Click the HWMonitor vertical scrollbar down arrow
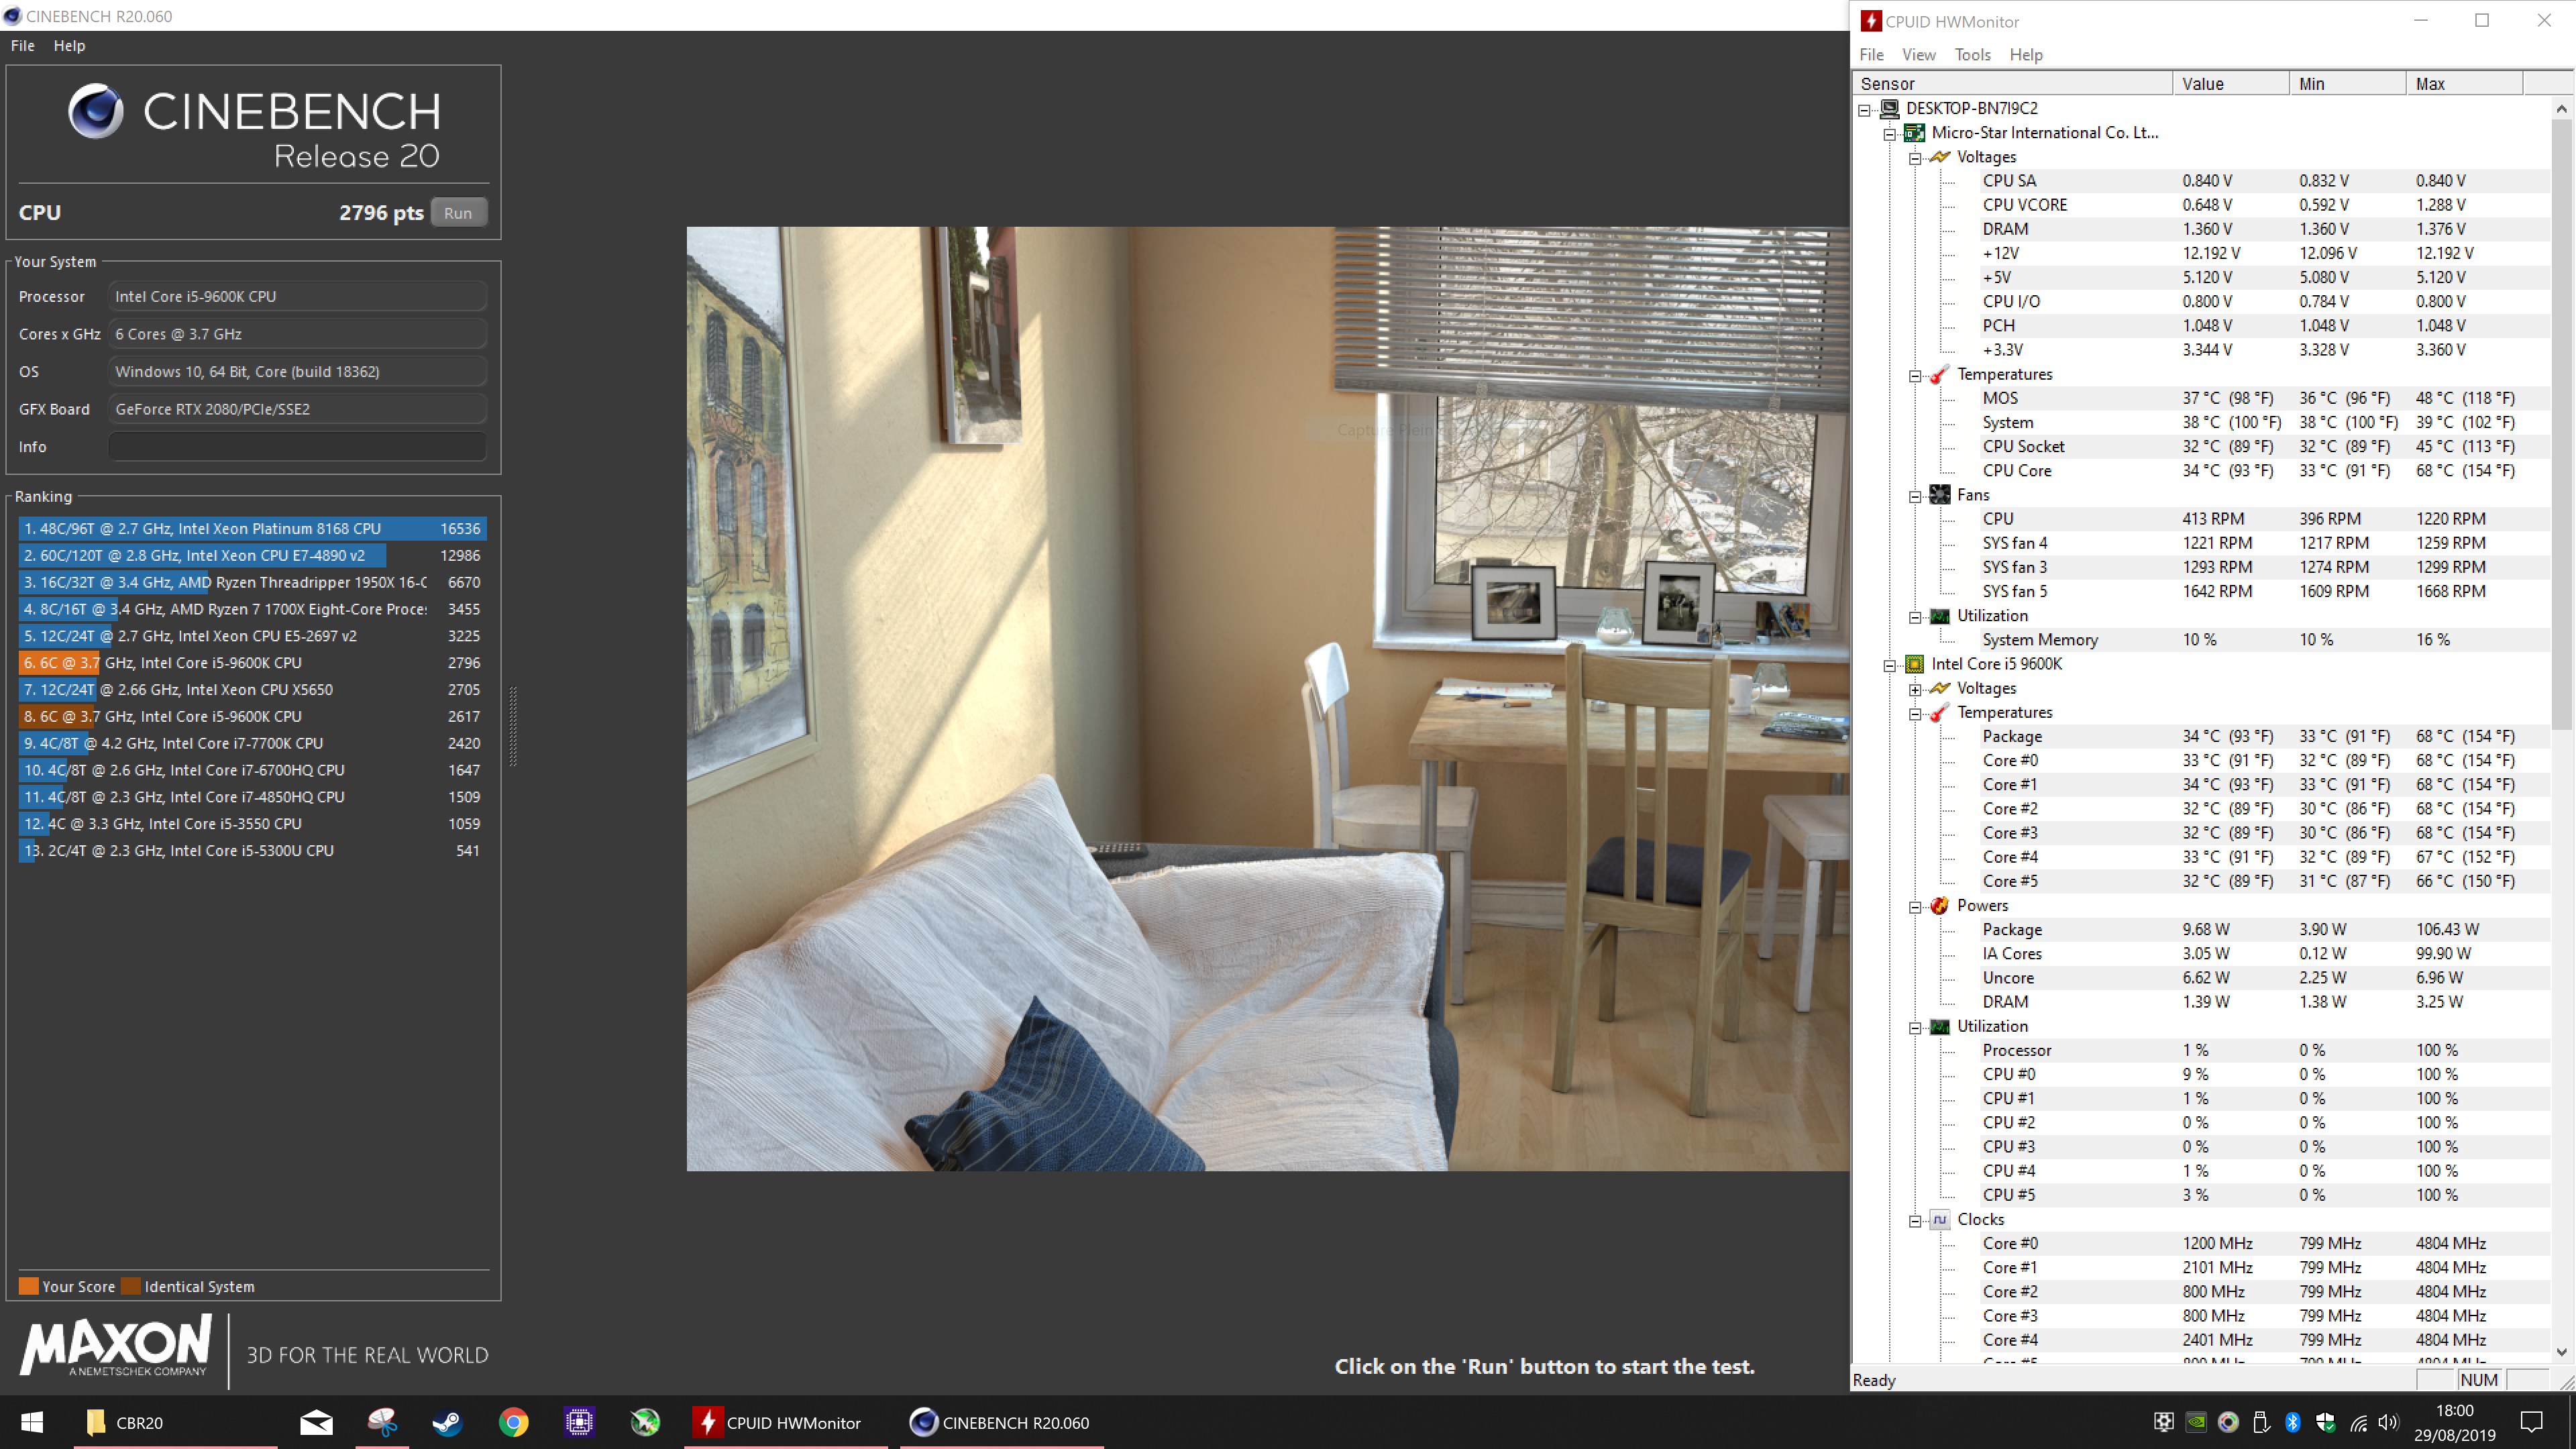The height and width of the screenshot is (1449, 2576). 2561,1352
